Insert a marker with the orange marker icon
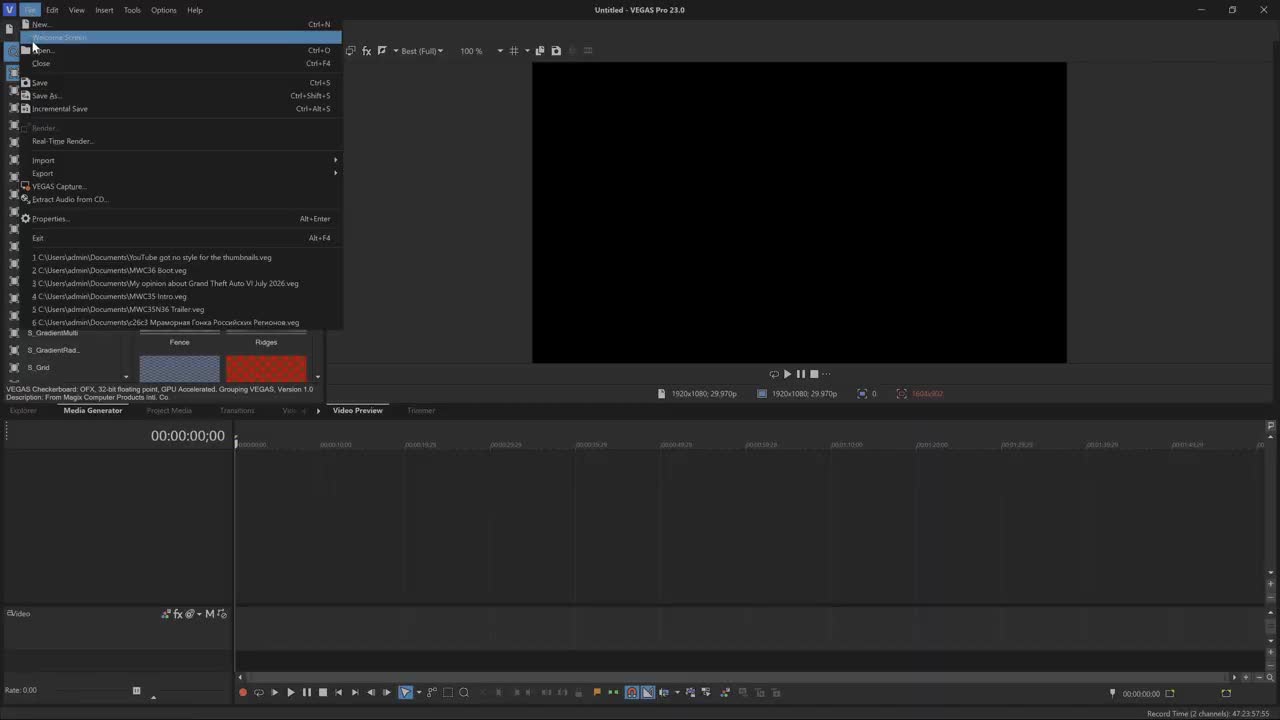 (x=597, y=692)
